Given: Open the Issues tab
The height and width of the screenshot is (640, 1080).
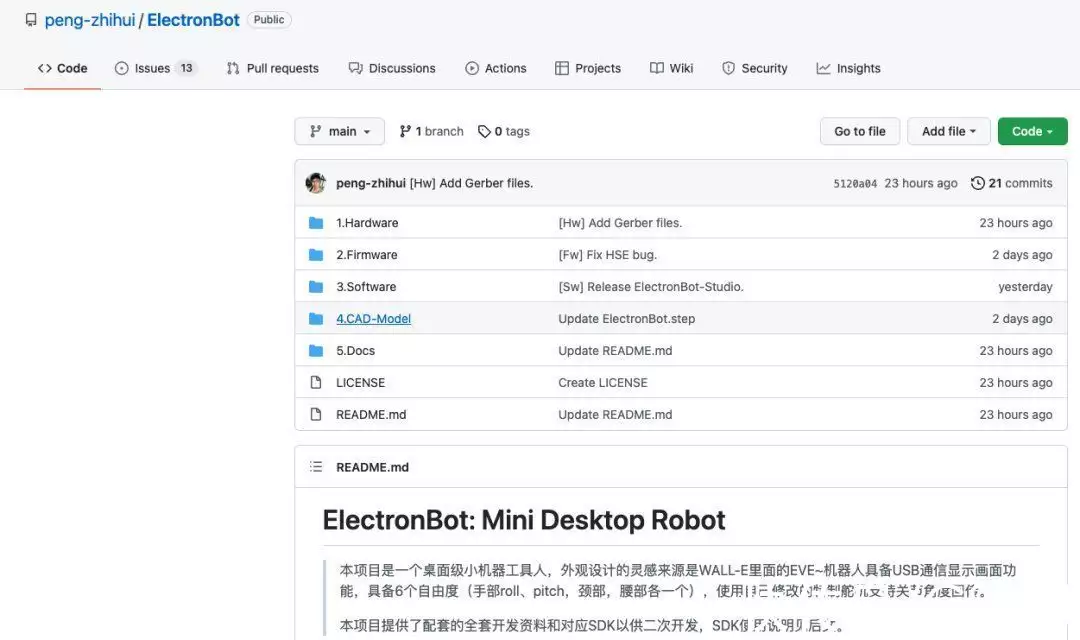Looking at the screenshot, I should point(156,68).
